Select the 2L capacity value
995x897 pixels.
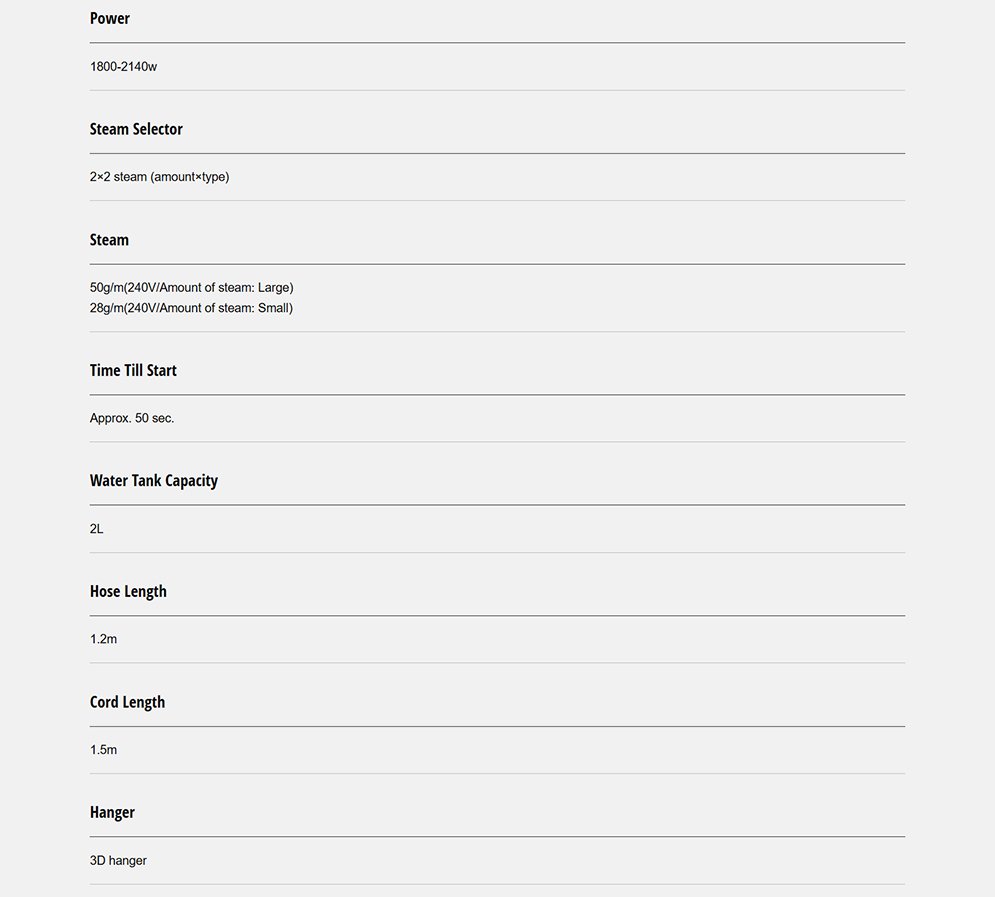point(96,529)
